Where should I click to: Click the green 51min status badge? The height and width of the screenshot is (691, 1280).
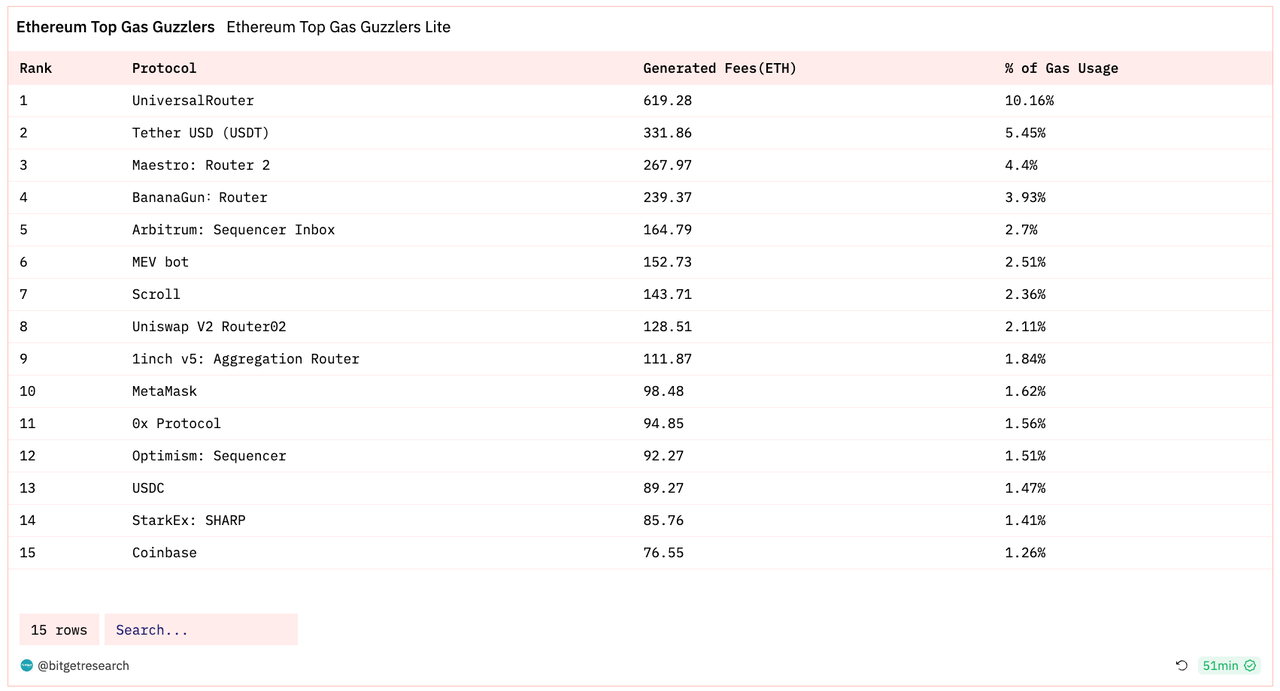pos(1229,666)
